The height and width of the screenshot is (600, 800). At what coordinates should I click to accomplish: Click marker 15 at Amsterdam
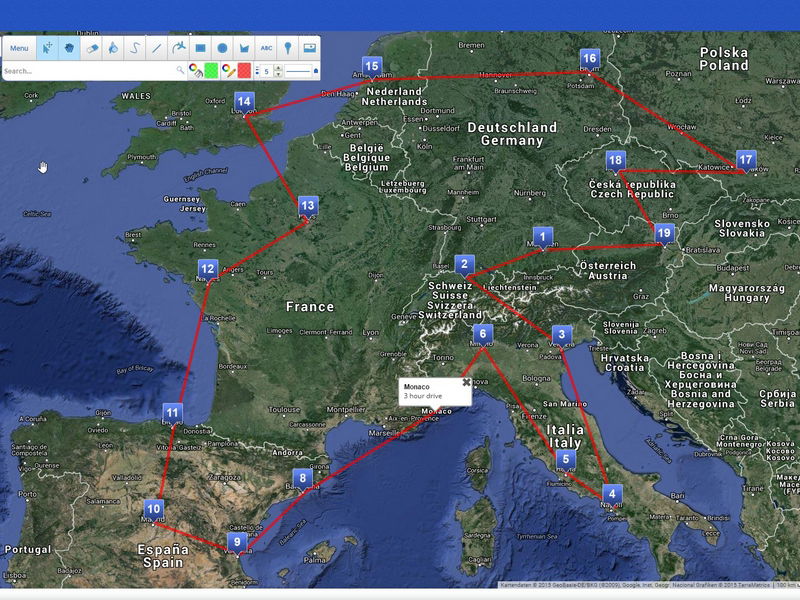coord(372,67)
